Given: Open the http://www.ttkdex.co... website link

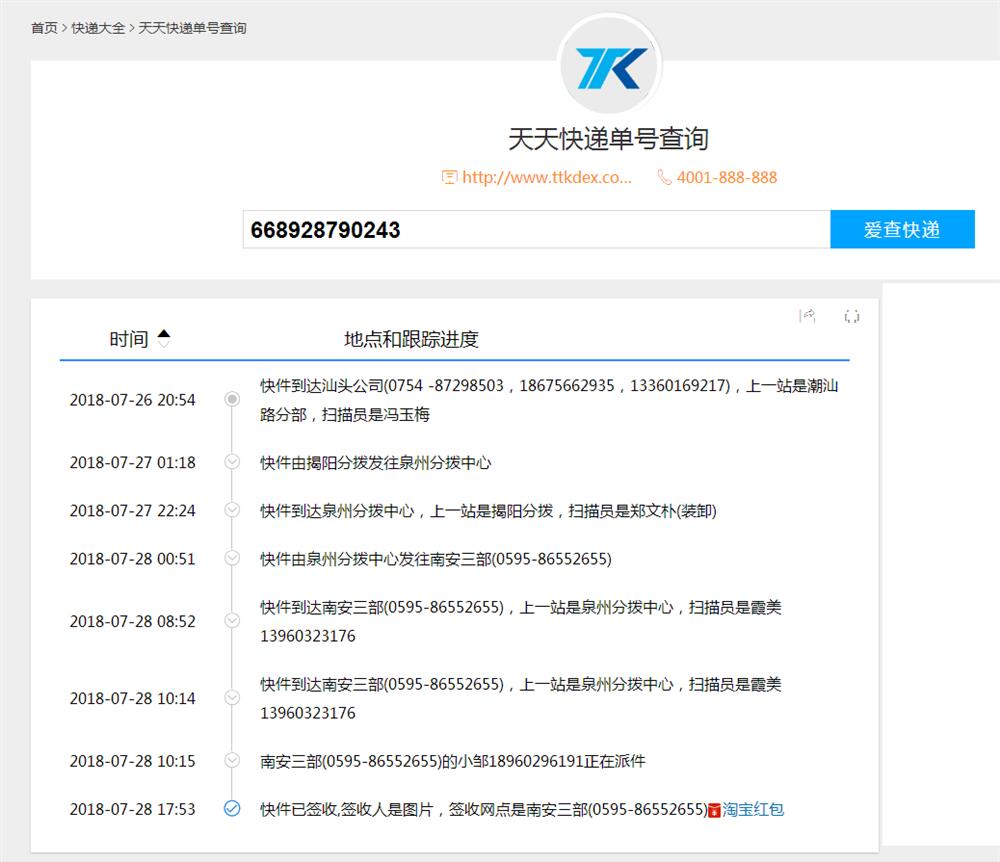Looking at the screenshot, I should (x=547, y=177).
